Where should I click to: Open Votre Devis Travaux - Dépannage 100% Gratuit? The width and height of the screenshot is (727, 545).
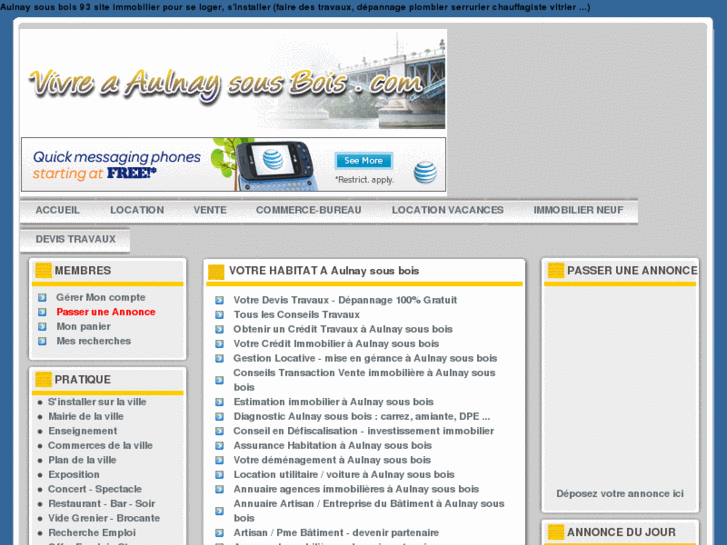345,300
